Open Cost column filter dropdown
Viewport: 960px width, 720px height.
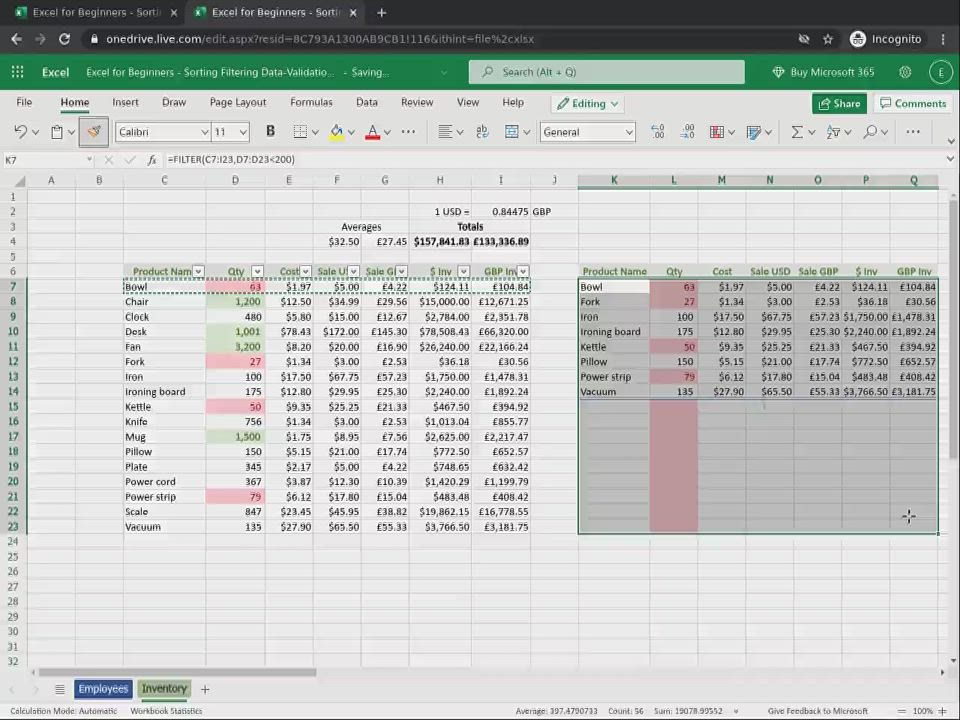click(x=306, y=271)
